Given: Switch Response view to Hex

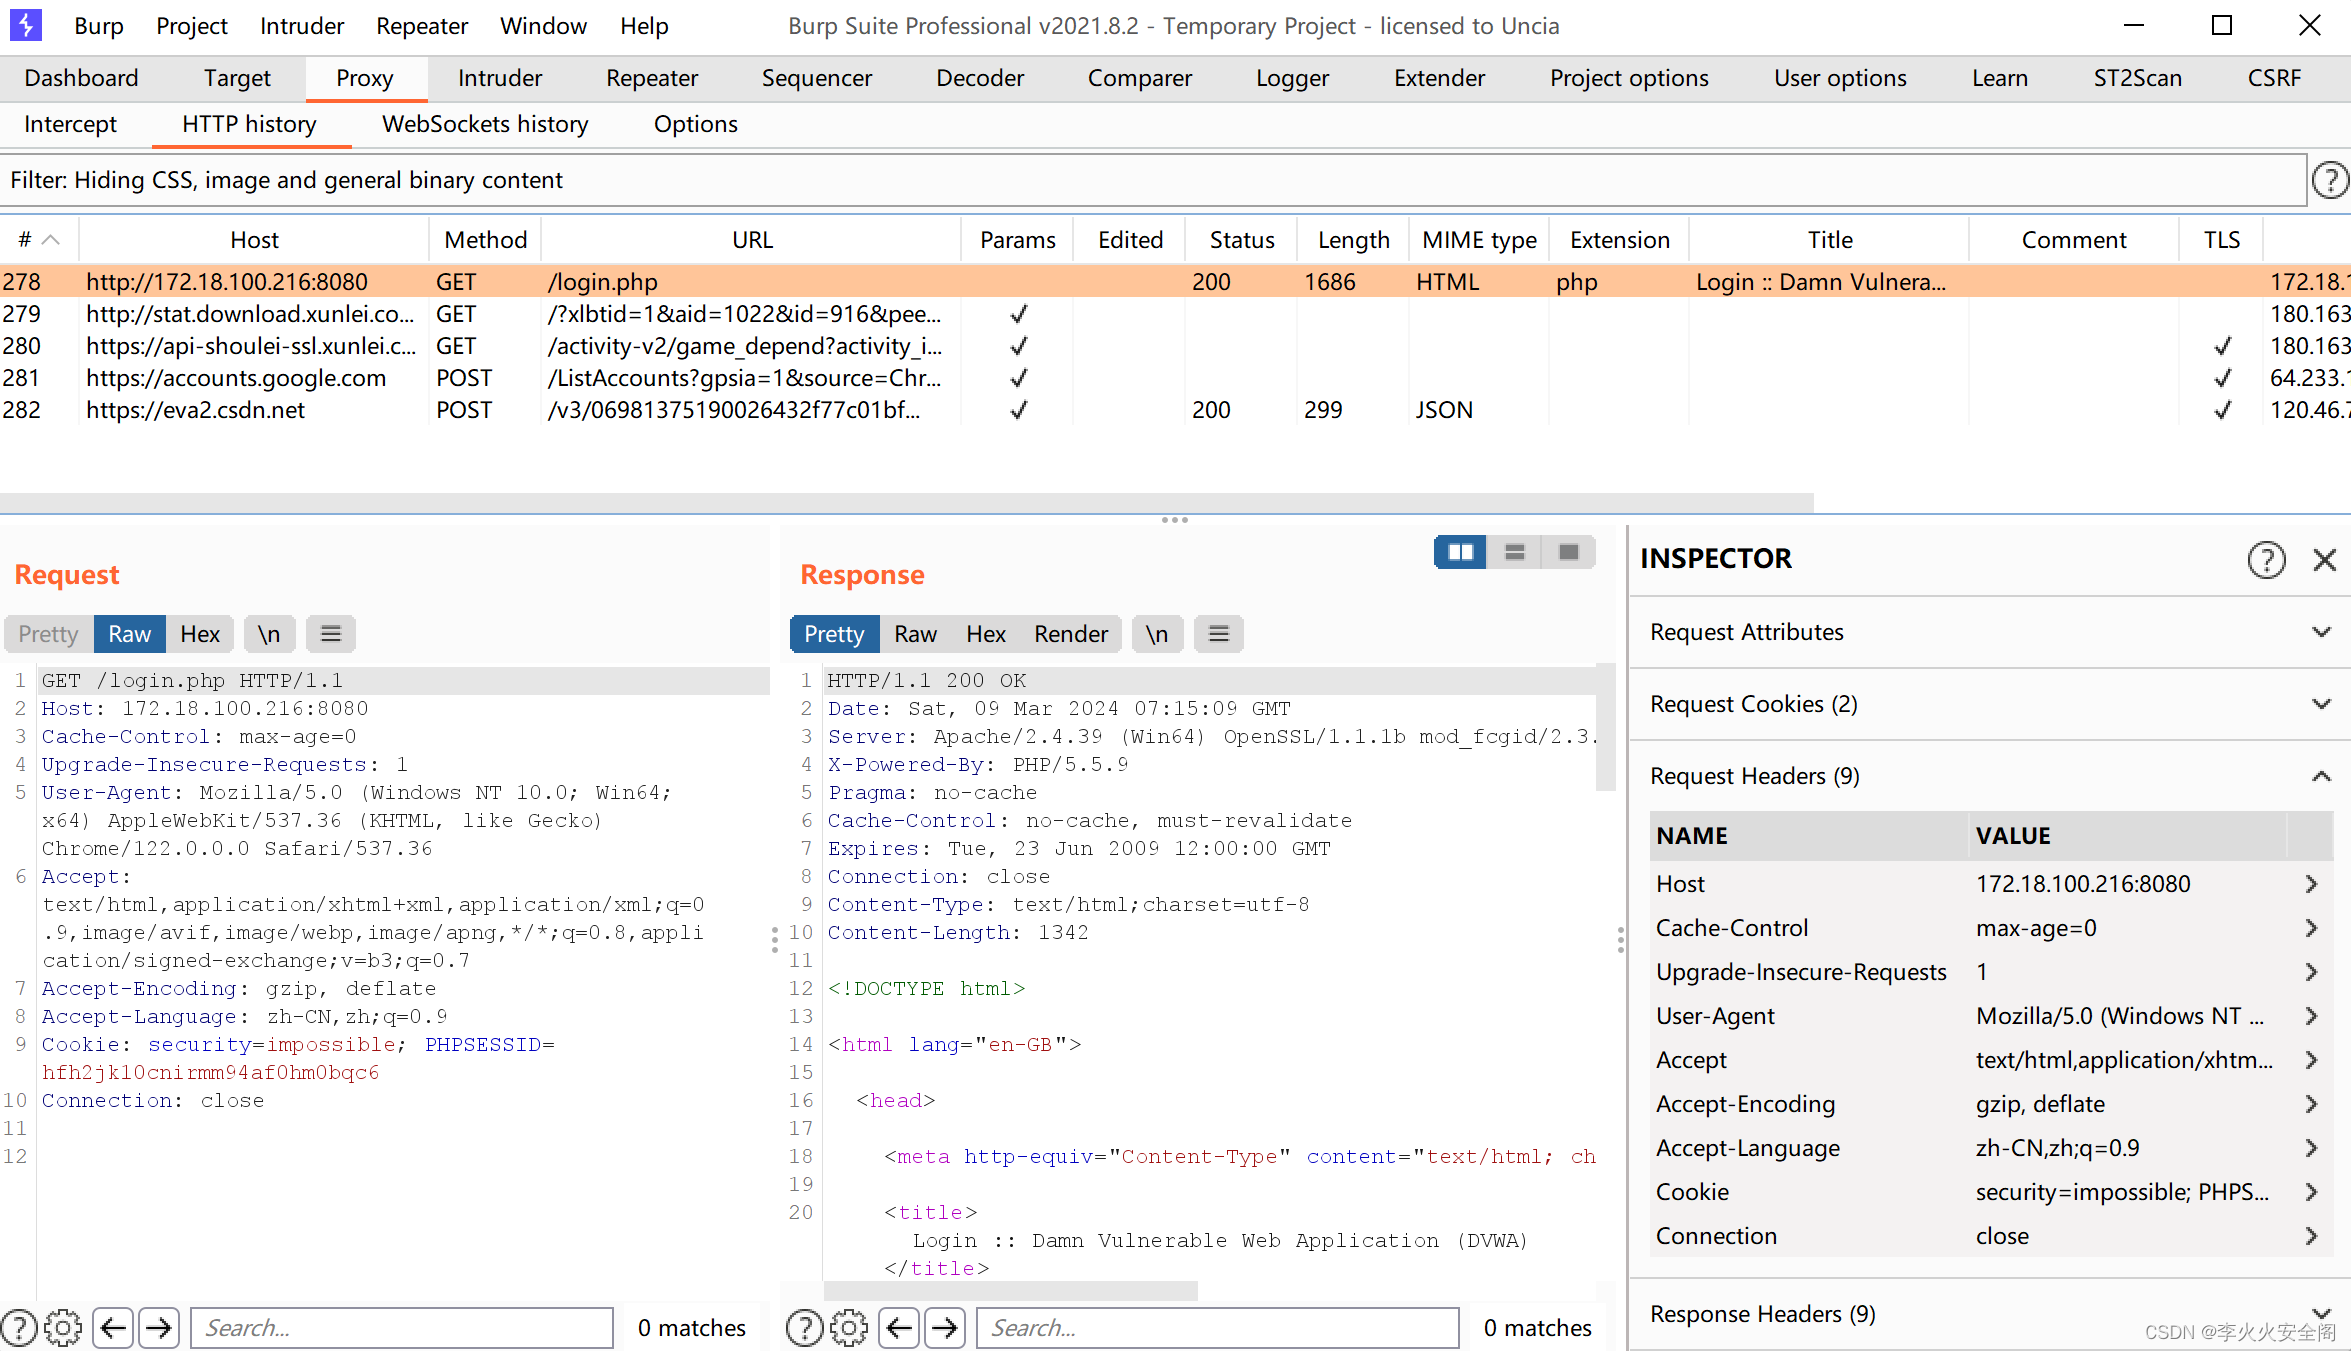Looking at the screenshot, I should [x=986, y=634].
